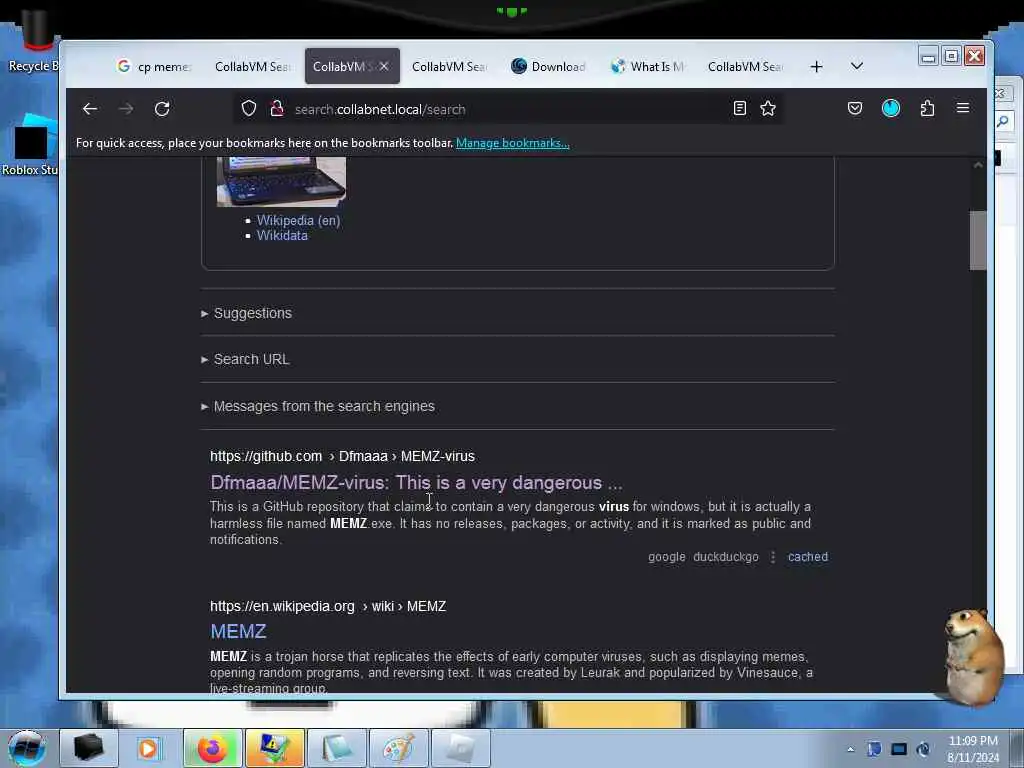Open the shield tracking protection icon
The height and width of the screenshot is (768, 1024).
coord(249,108)
